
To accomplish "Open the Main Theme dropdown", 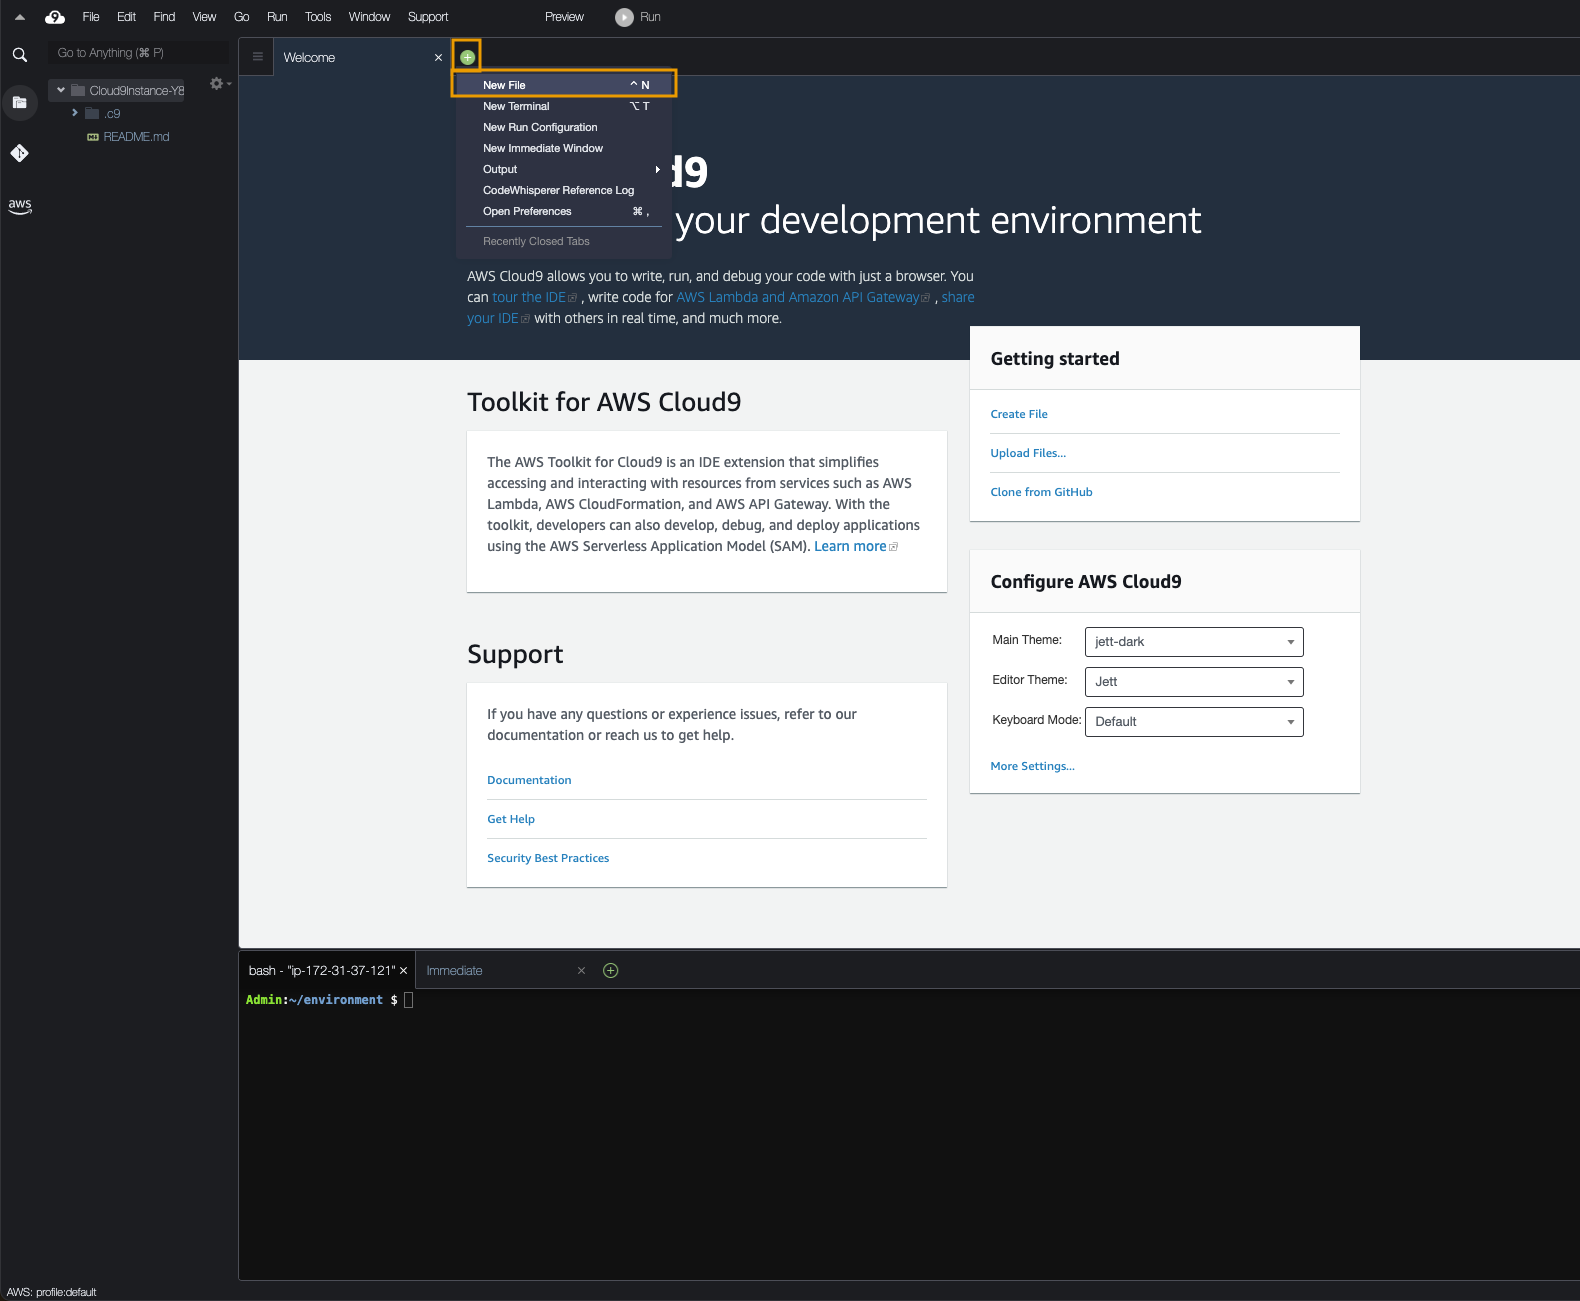I will [x=1193, y=642].
